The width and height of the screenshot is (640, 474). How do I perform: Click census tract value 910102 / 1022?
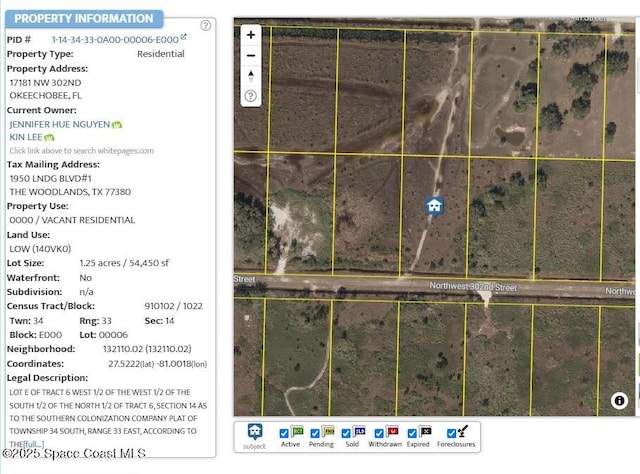click(x=173, y=306)
